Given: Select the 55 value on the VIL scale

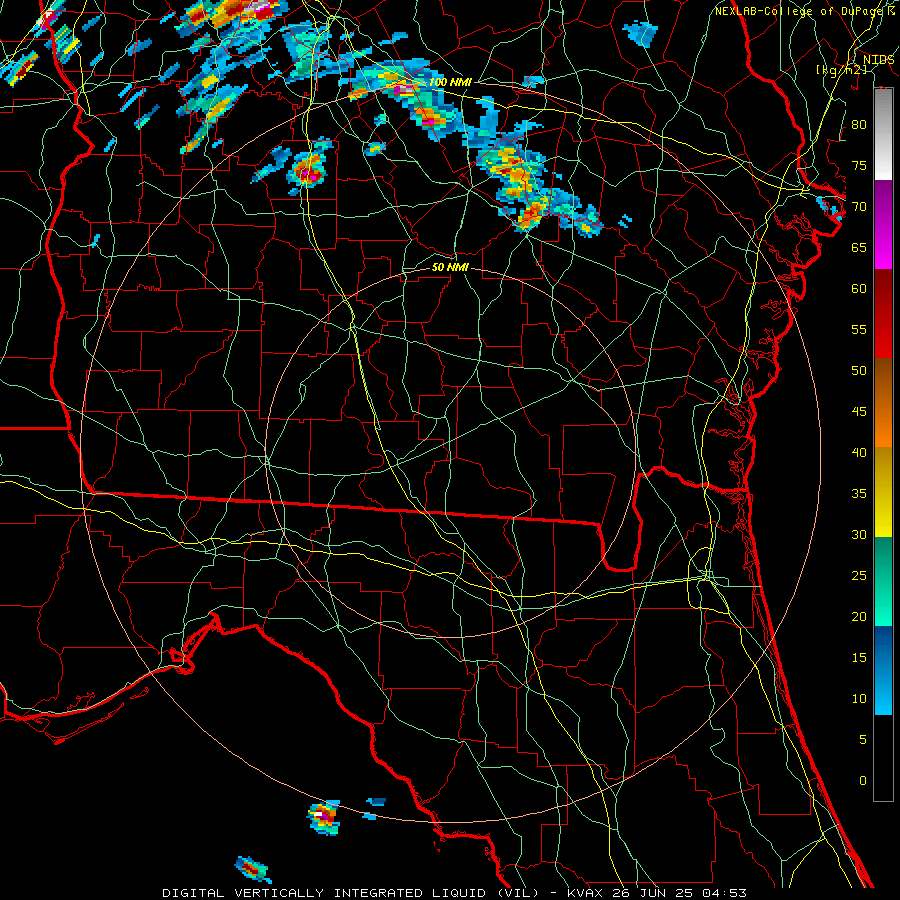Looking at the screenshot, I should click(859, 329).
